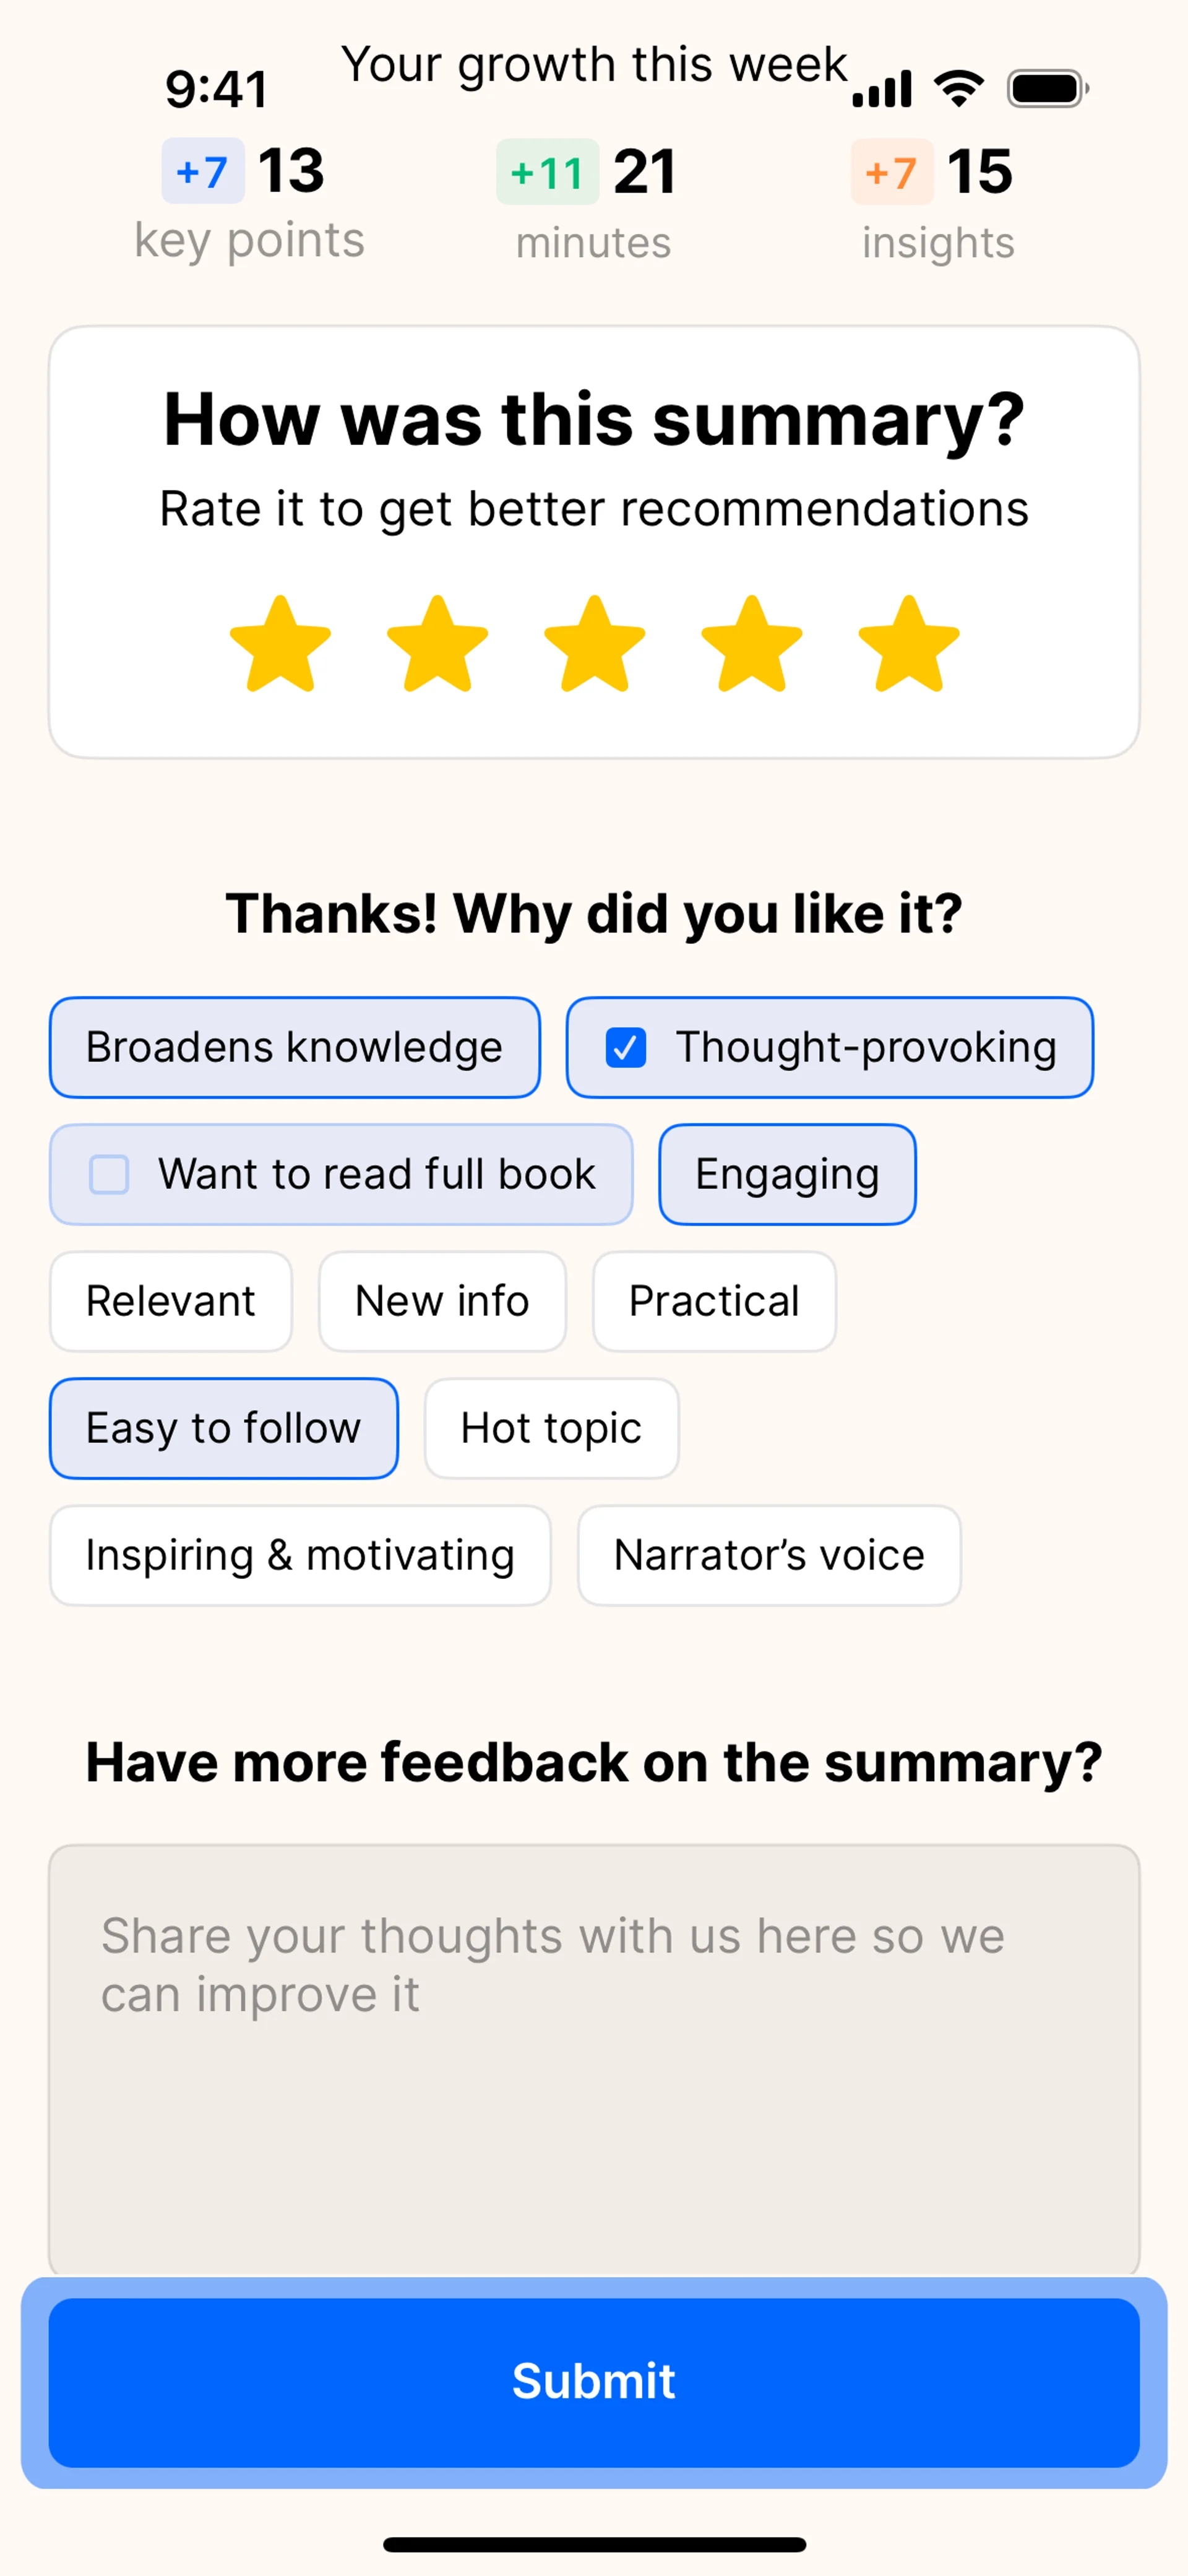The height and width of the screenshot is (2576, 1188).
Task: Toggle the Engaging reason chip
Action: 787,1174
